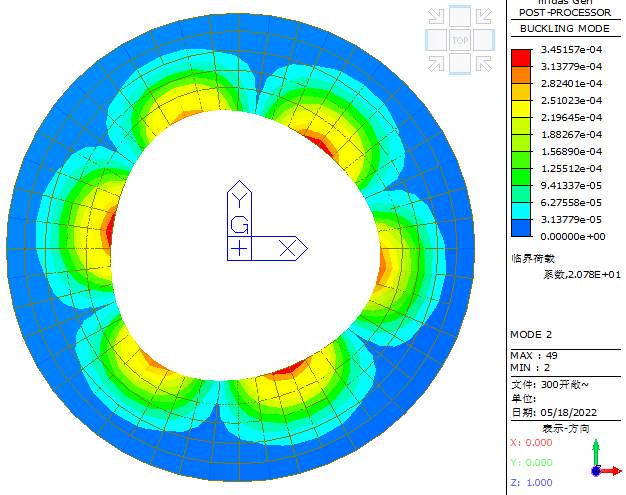Click the origin plus box of axis marker

coord(239,248)
